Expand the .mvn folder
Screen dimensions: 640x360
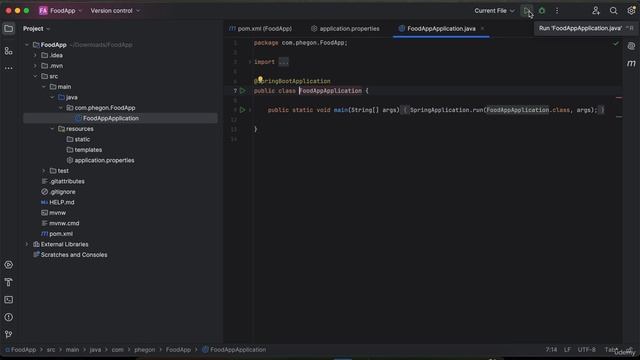pyautogui.click(x=35, y=66)
